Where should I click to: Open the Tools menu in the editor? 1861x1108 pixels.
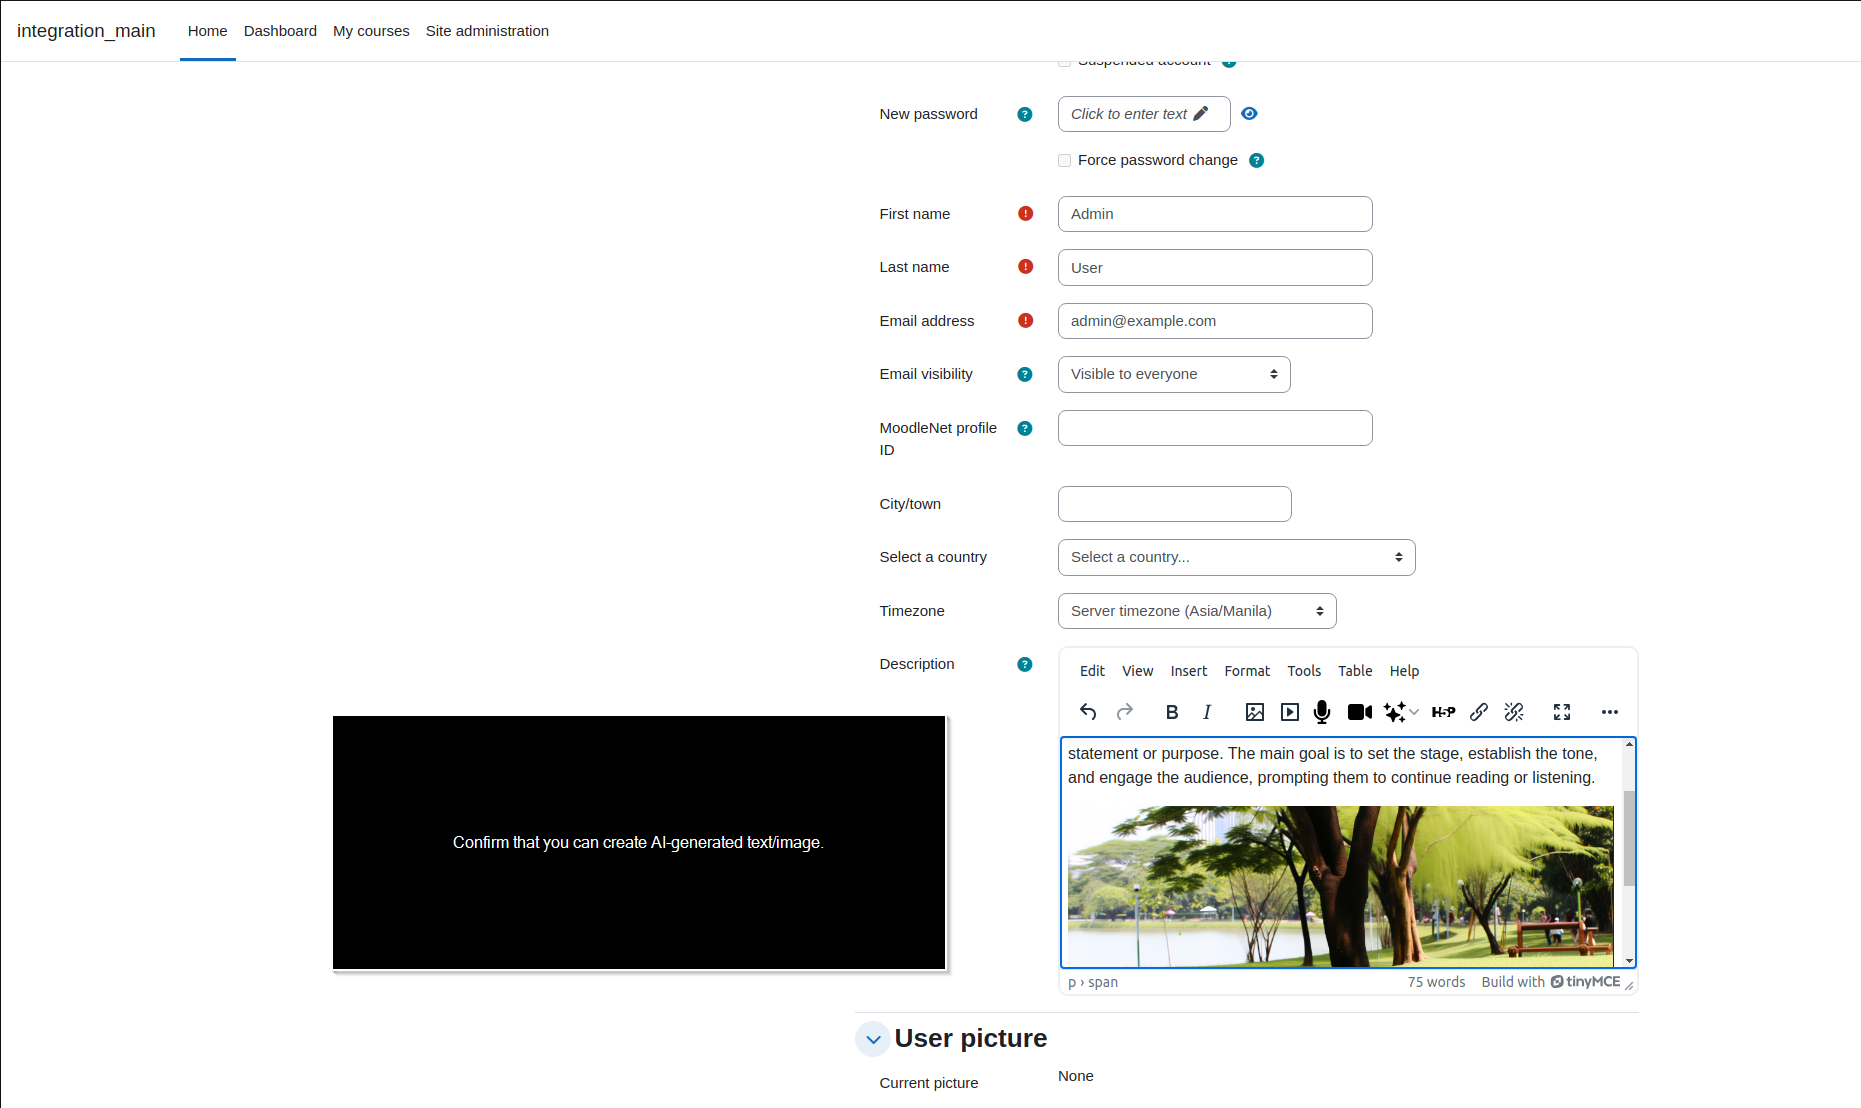click(x=1304, y=671)
